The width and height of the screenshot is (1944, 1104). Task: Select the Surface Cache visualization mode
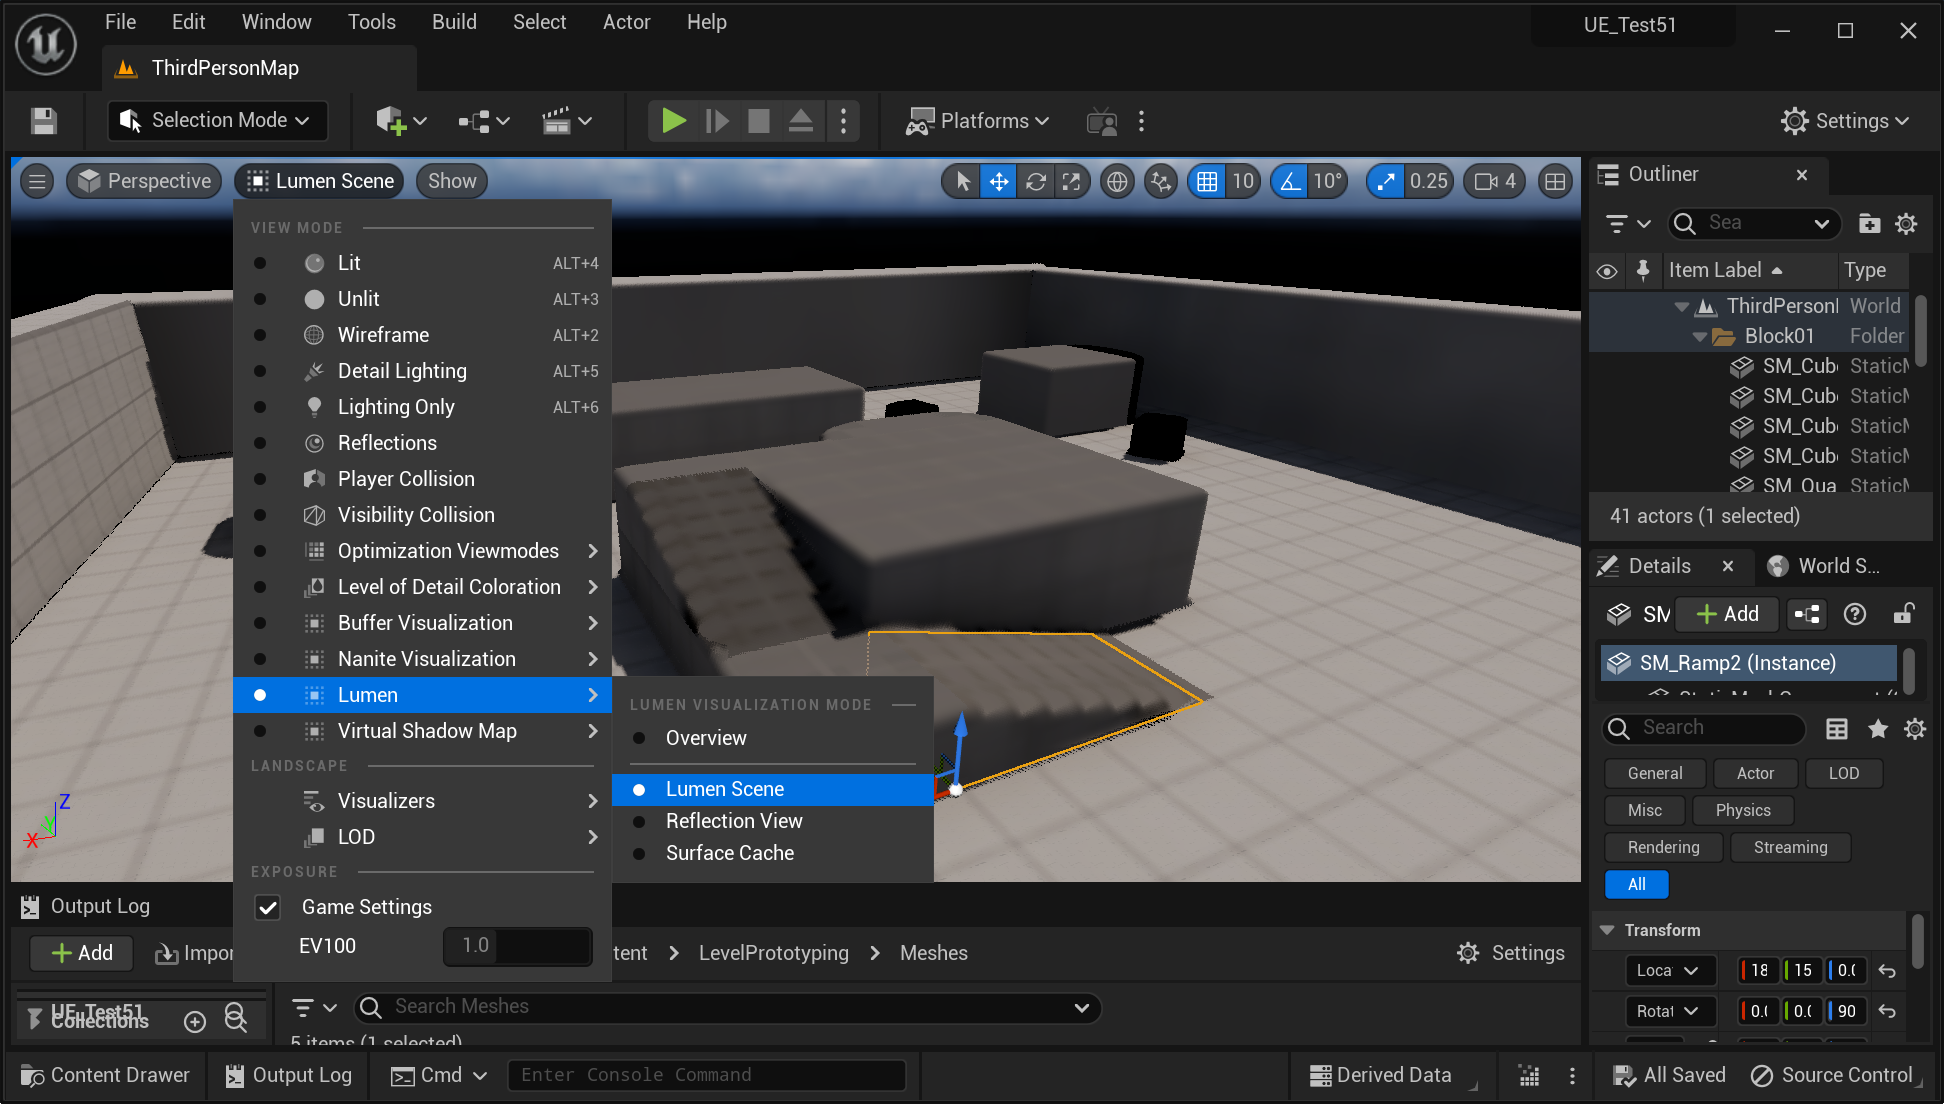click(x=729, y=853)
